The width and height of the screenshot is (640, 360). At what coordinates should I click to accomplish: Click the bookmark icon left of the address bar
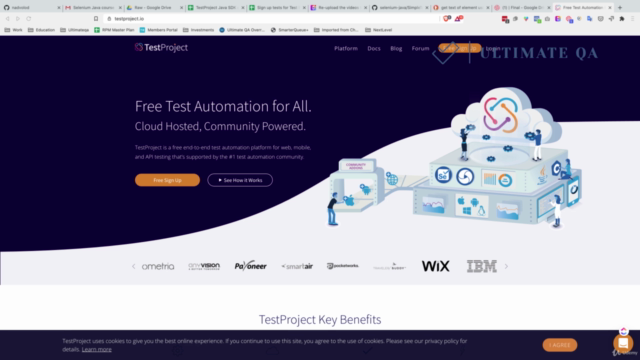(96, 19)
